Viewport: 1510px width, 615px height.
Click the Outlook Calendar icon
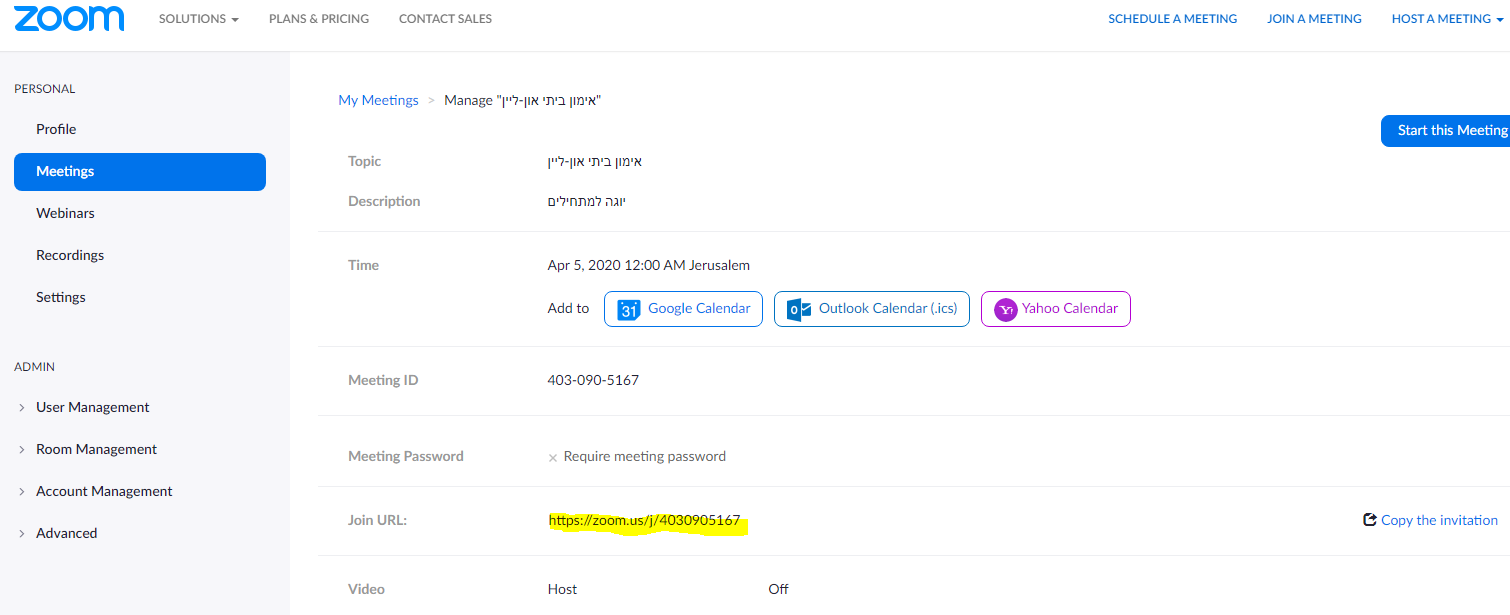(798, 309)
